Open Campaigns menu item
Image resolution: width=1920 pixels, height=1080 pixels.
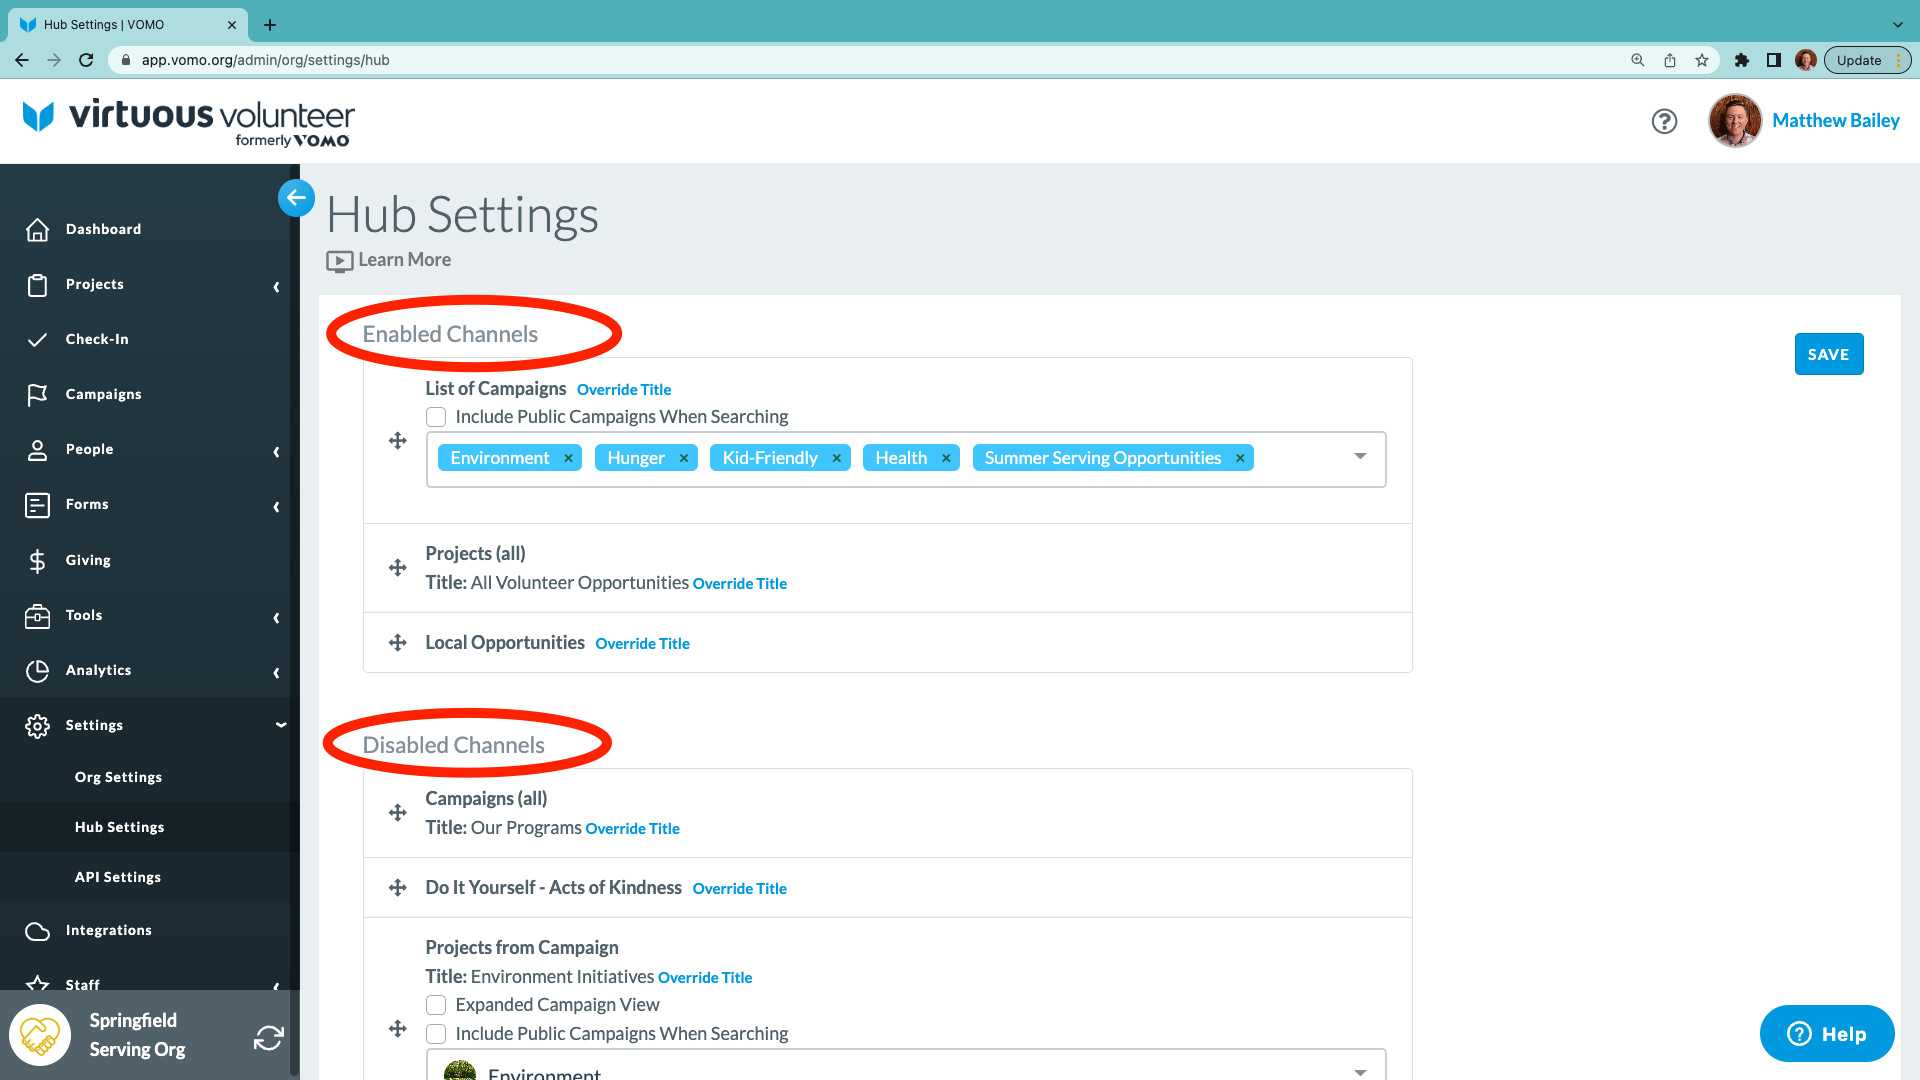pyautogui.click(x=103, y=394)
